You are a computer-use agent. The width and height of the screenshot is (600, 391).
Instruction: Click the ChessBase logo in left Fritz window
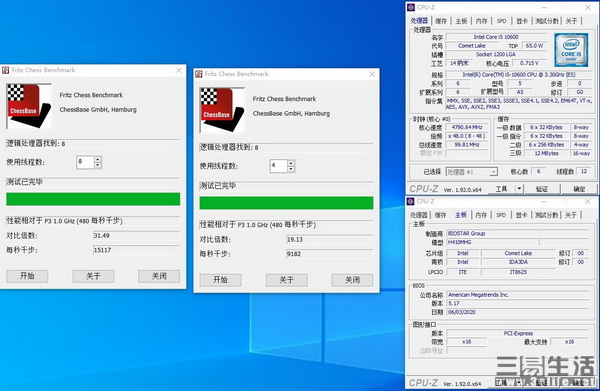point(29,106)
